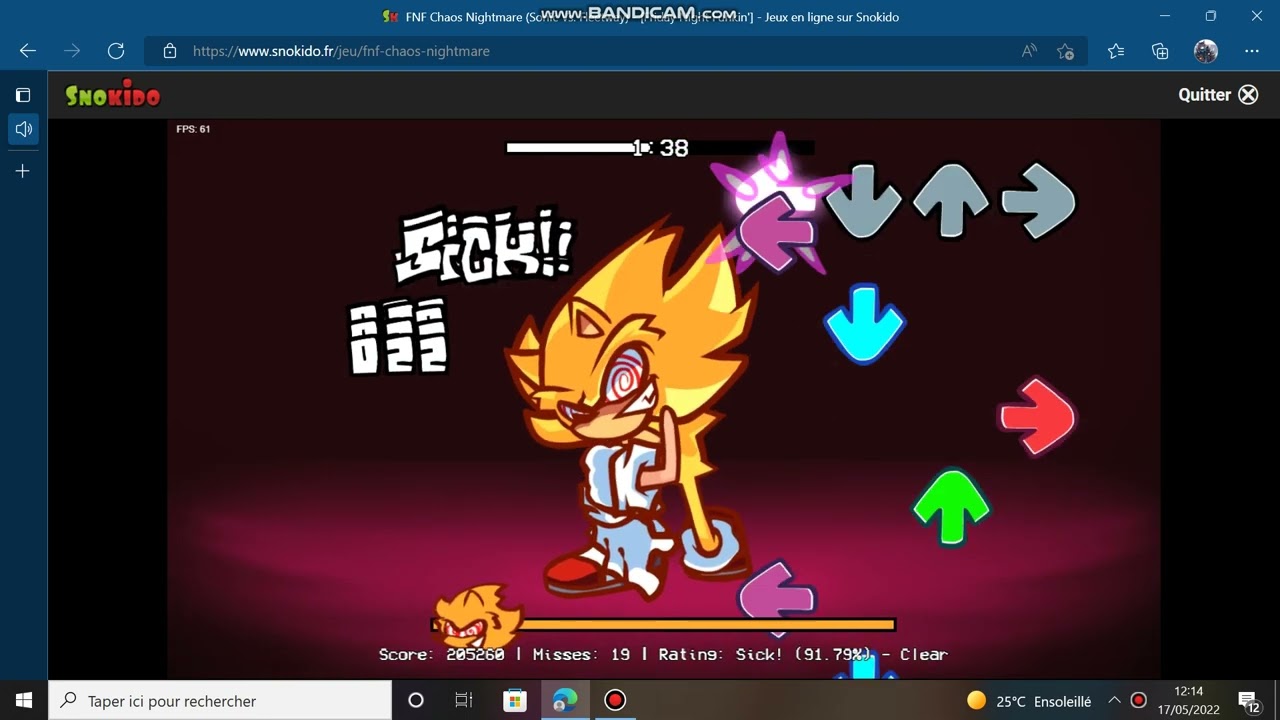Open the Snokido logo home link

click(x=113, y=95)
